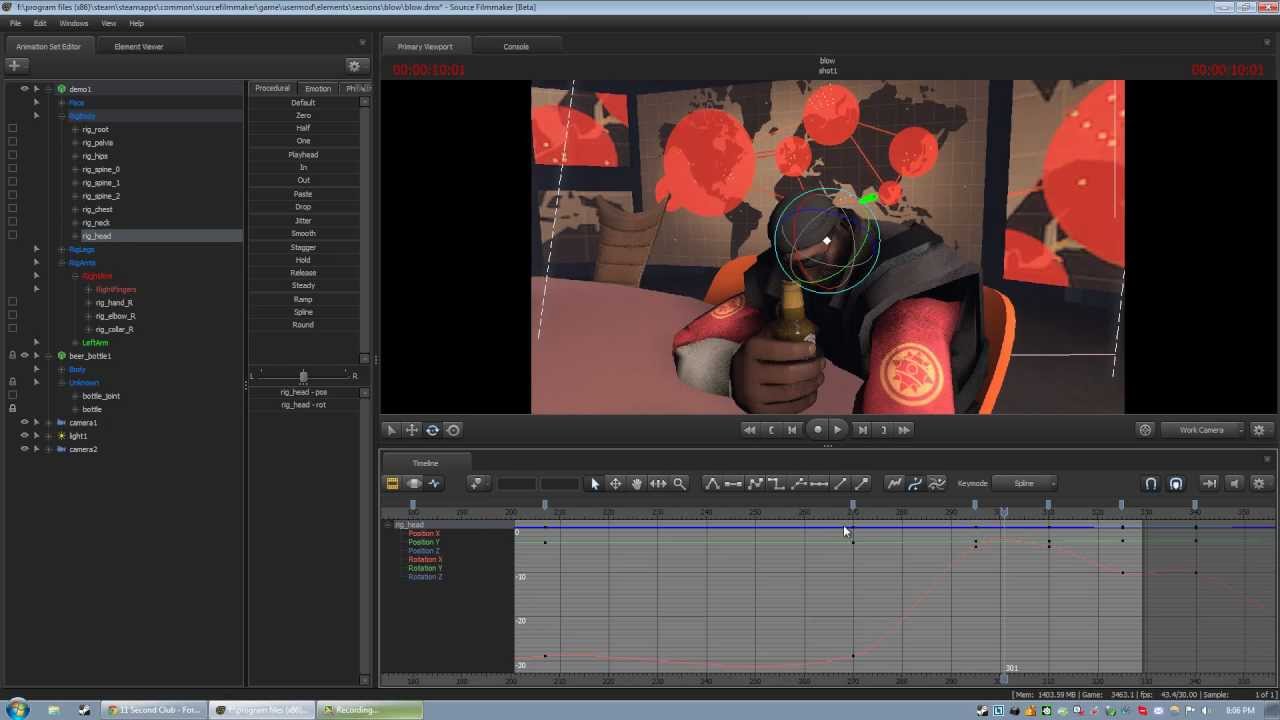1280x720 pixels.
Task: Select the hand pan tool in timeline
Action: [x=637, y=483]
